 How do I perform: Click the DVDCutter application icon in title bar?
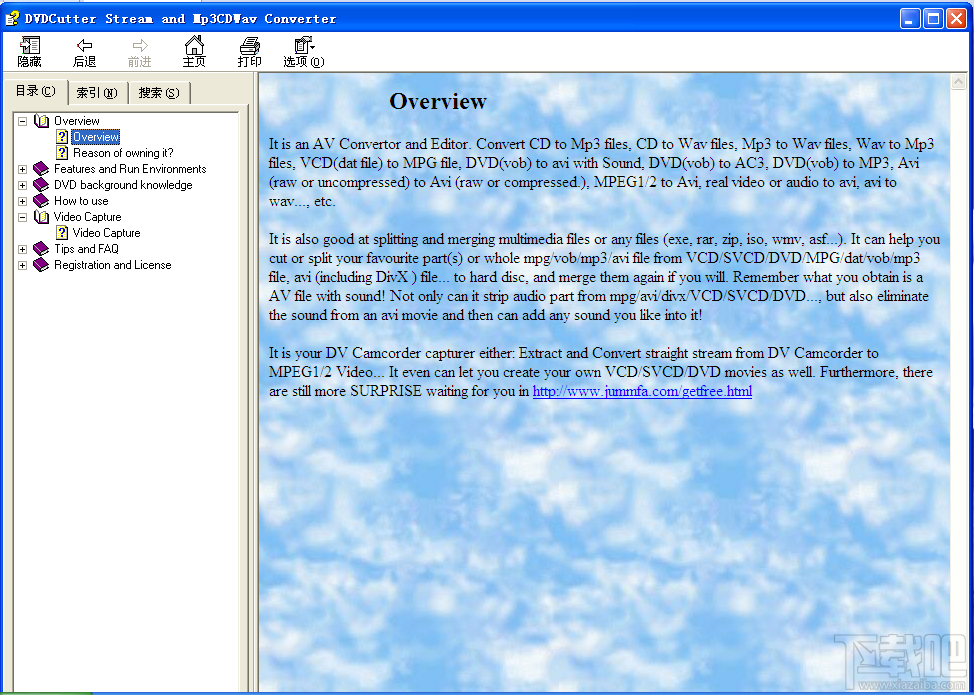click(12, 17)
